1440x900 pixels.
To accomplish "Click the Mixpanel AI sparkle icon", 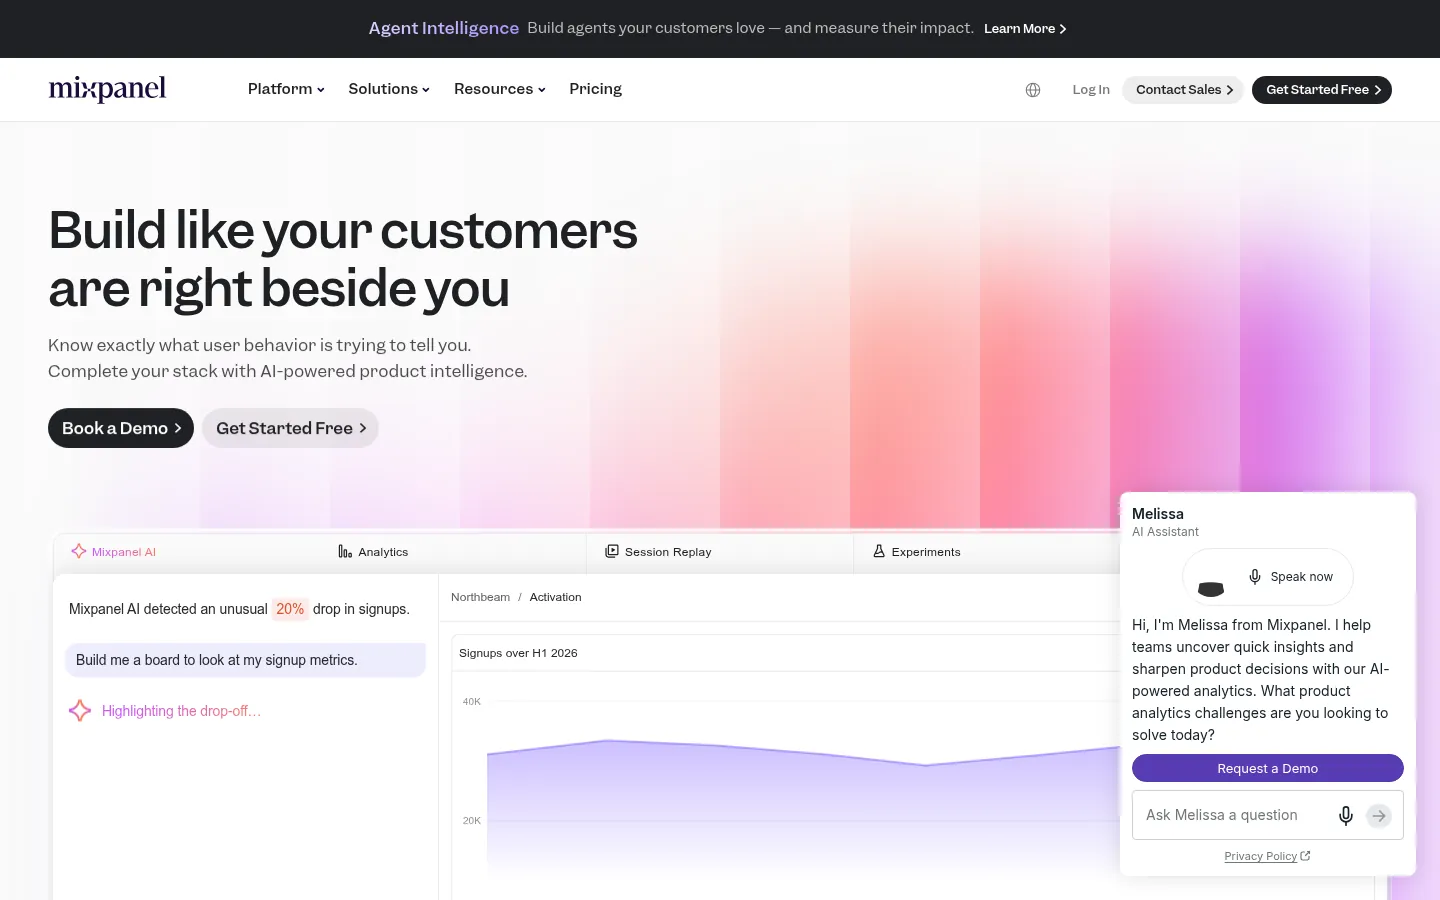I will pos(79,551).
